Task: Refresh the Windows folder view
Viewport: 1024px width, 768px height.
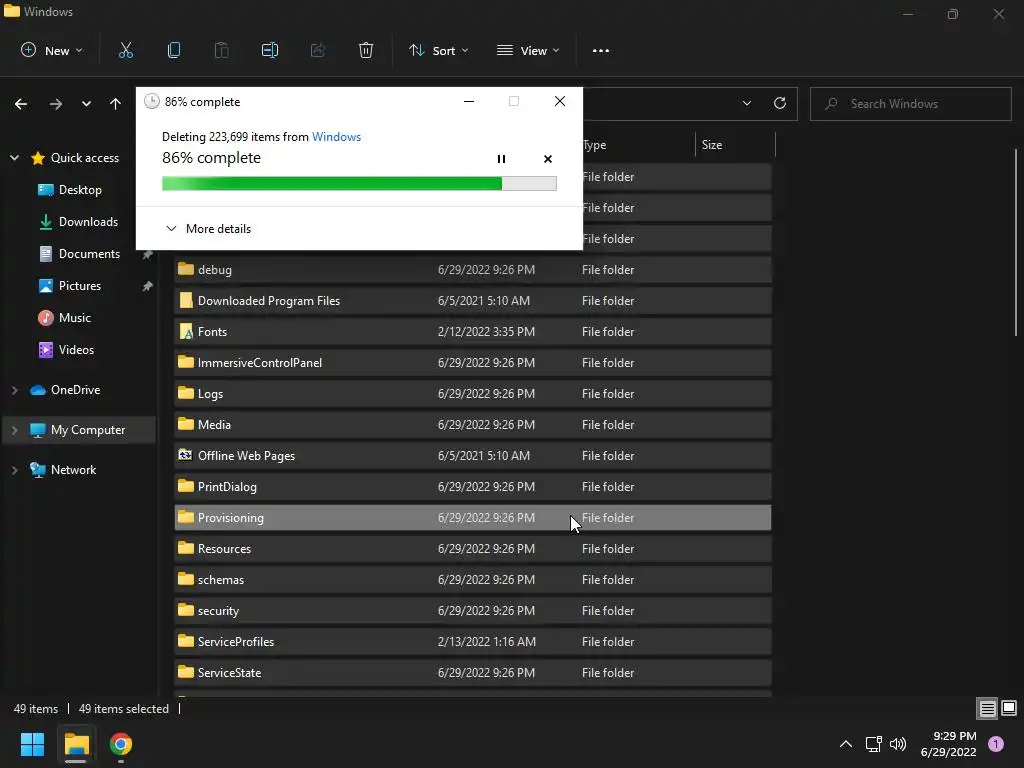Action: (x=780, y=103)
